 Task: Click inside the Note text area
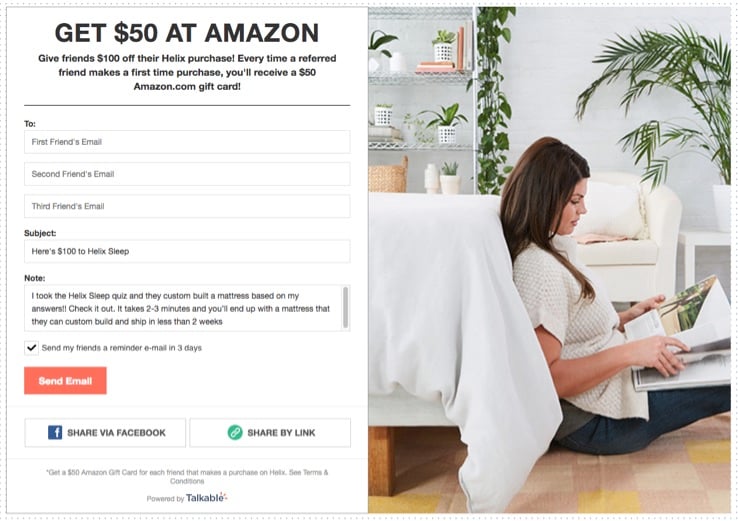[x=184, y=308]
